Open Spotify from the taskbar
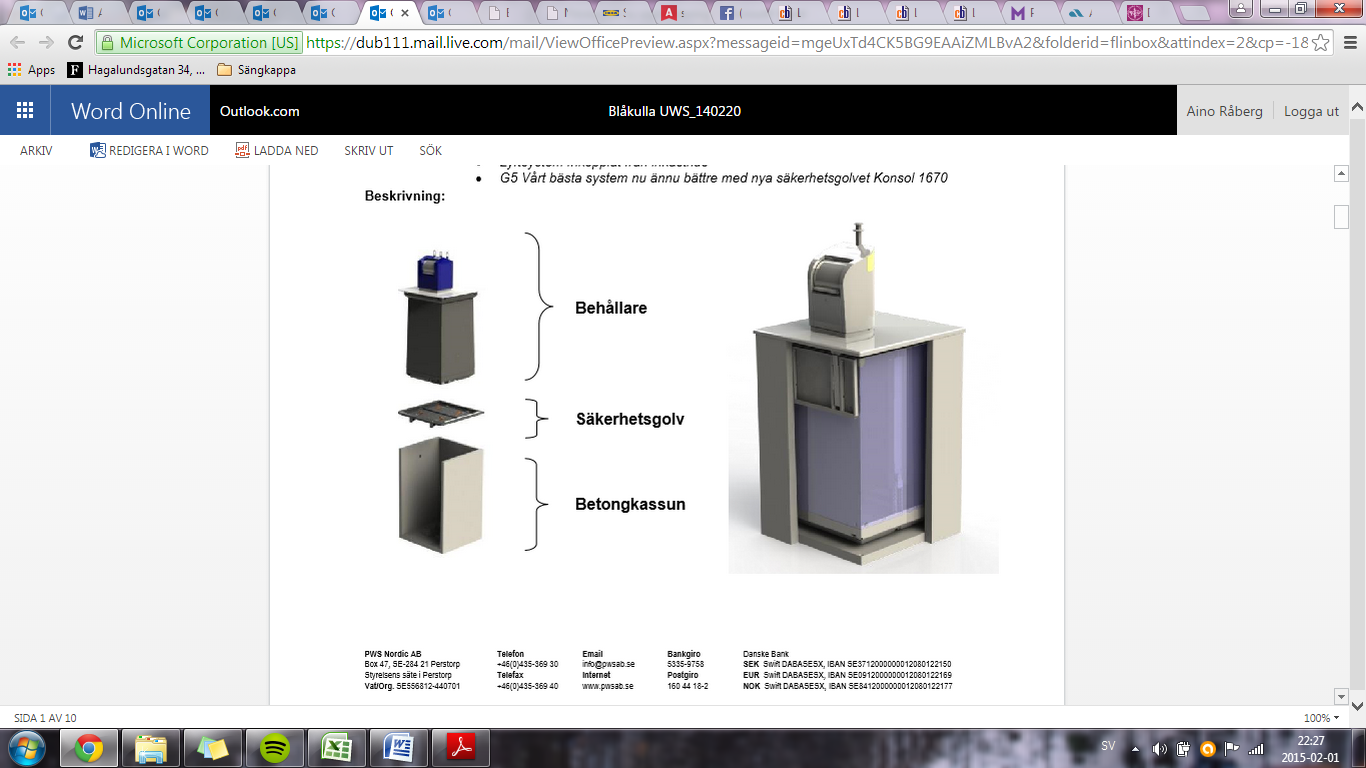 tap(275, 748)
